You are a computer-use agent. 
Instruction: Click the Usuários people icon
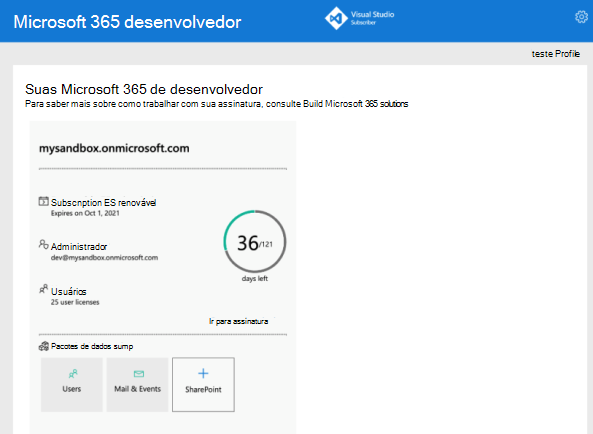pyautogui.click(x=43, y=289)
